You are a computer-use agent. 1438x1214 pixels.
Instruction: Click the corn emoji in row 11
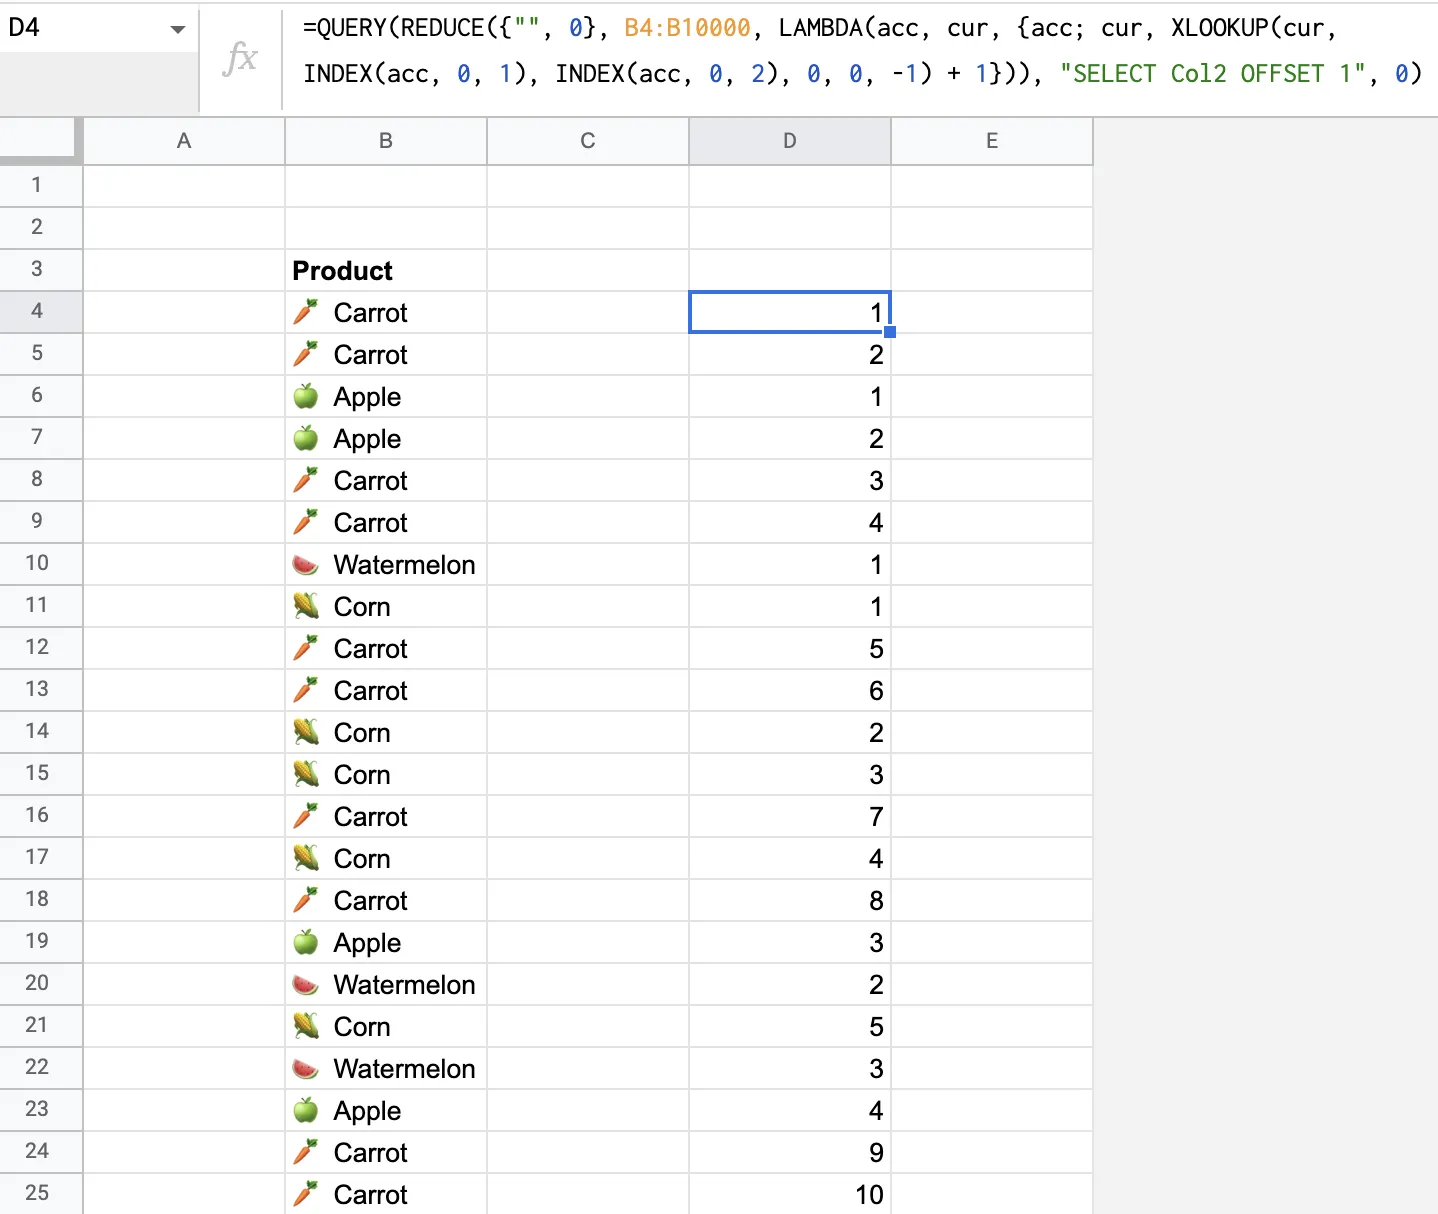coord(306,606)
